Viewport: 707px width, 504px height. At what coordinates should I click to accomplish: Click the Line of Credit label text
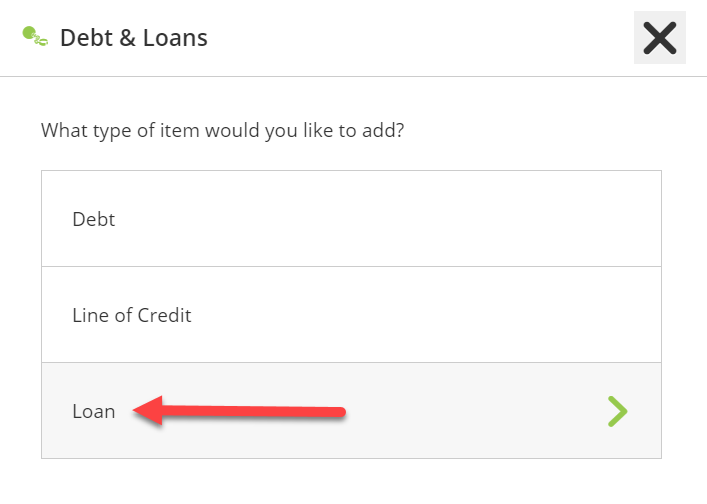(x=132, y=315)
